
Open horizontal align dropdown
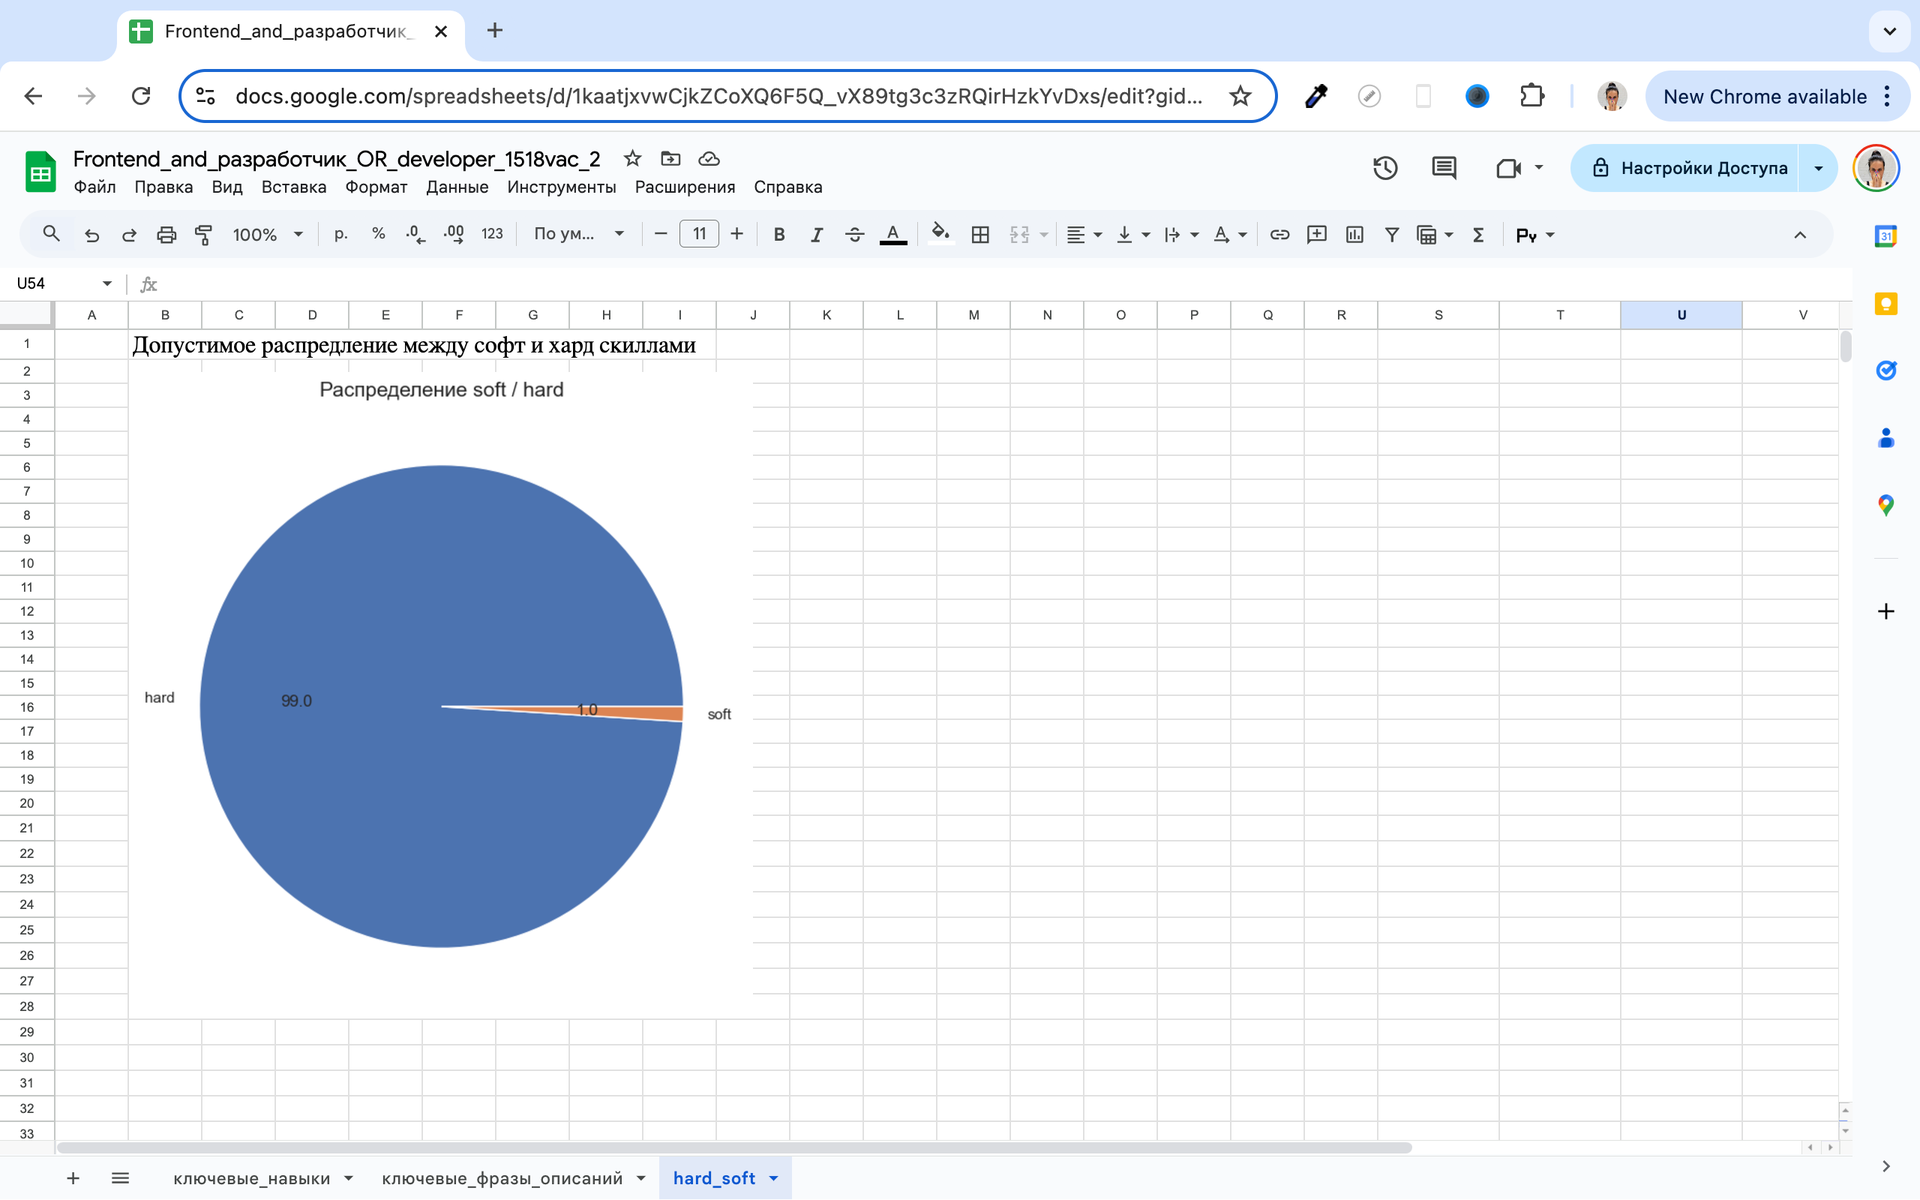click(x=1084, y=235)
